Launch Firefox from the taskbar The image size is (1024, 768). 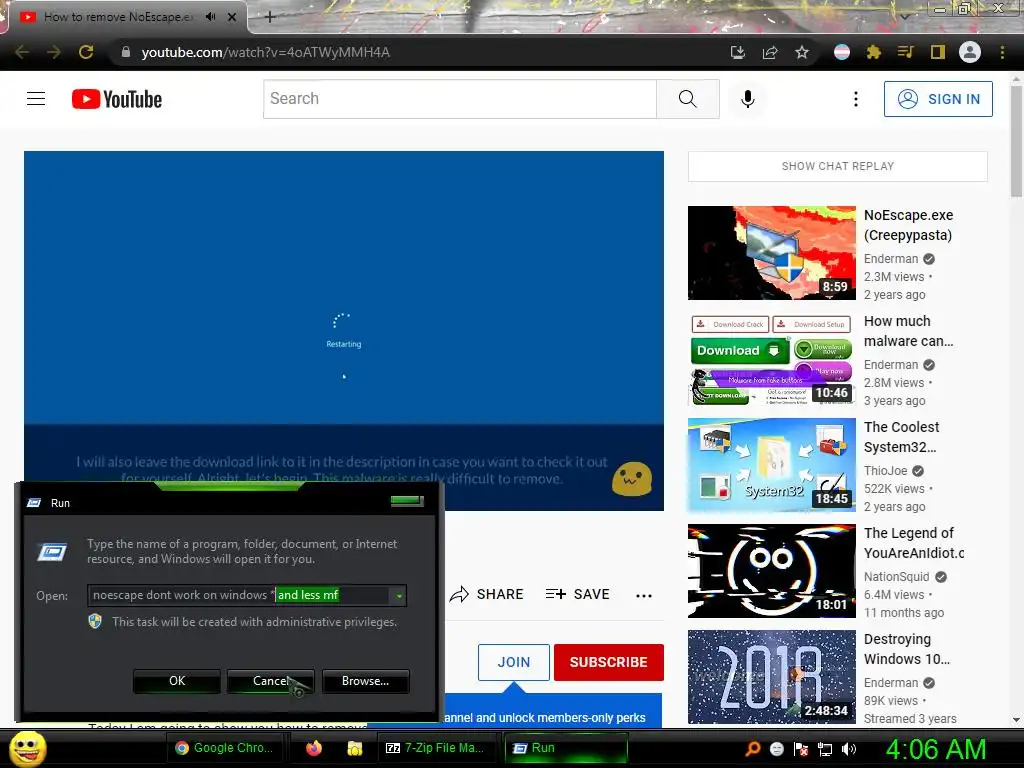[314, 748]
